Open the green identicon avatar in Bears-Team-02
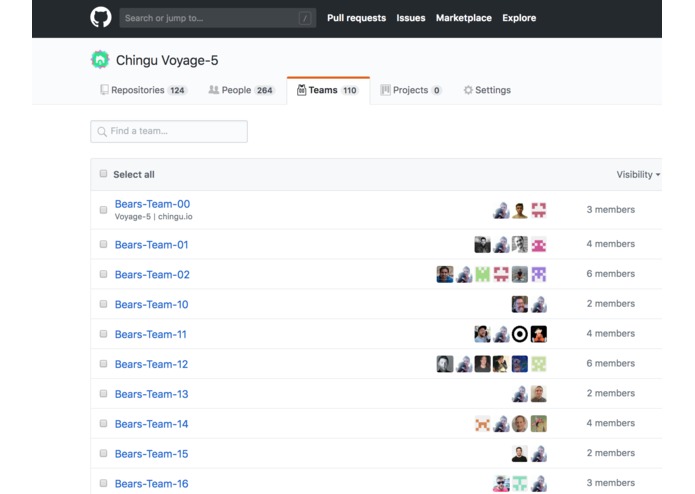The width and height of the screenshot is (695, 494). [x=482, y=274]
